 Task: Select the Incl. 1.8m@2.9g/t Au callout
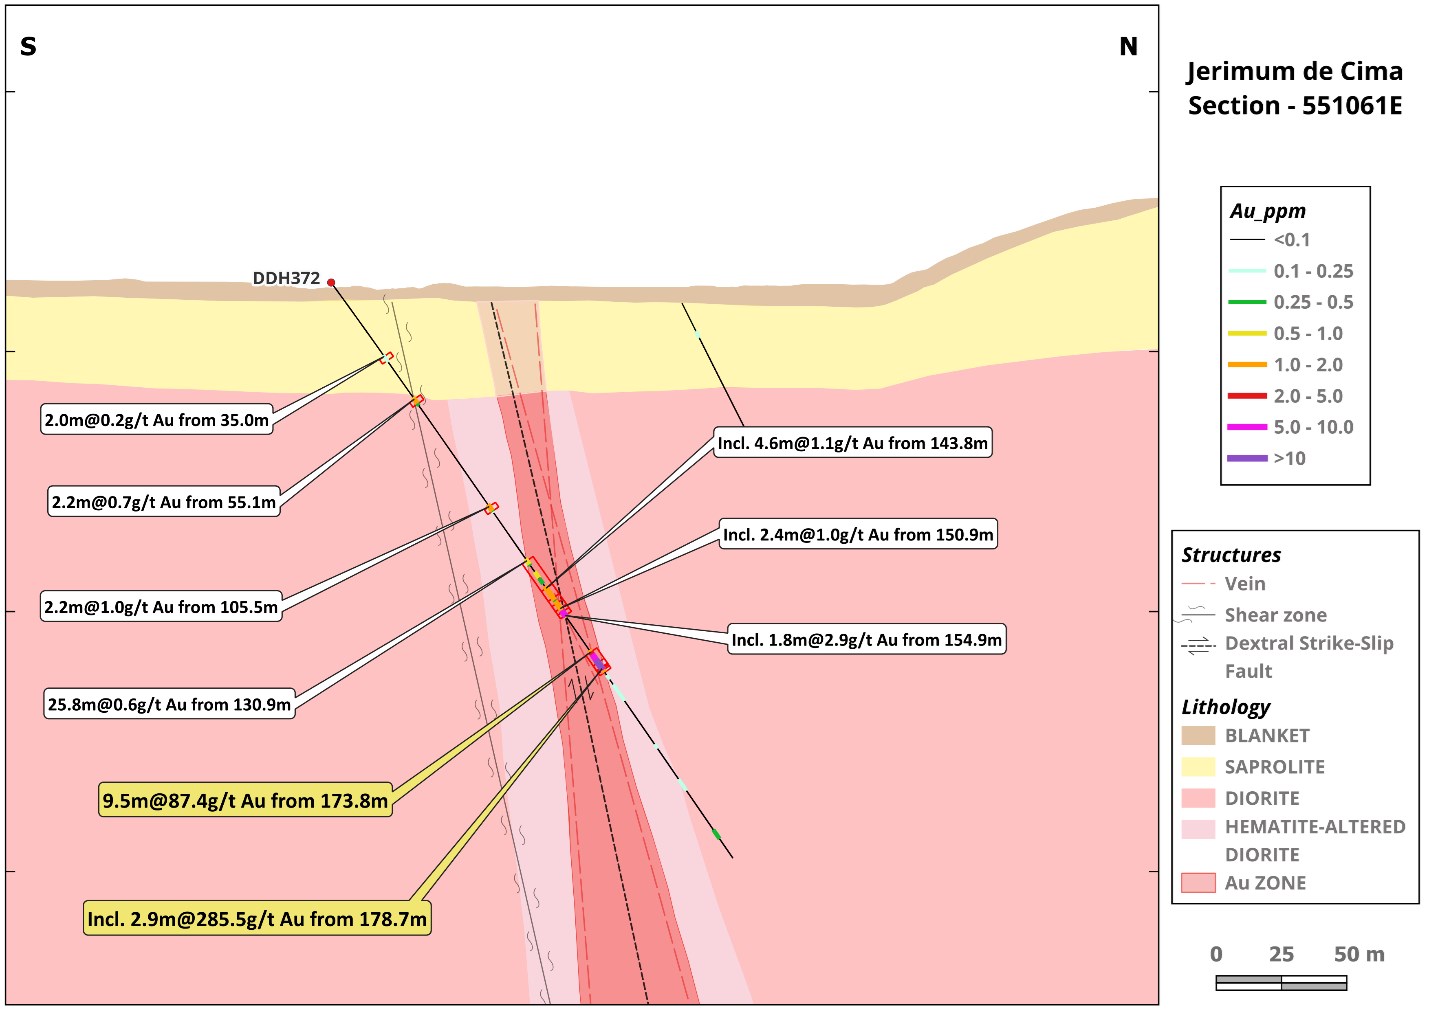866,640
